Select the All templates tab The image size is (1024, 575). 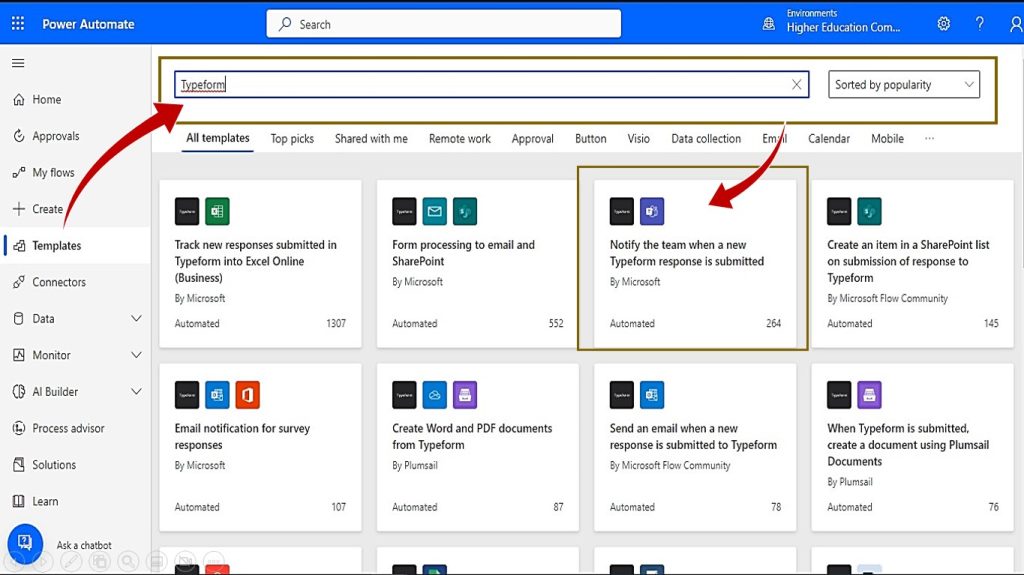(x=217, y=138)
